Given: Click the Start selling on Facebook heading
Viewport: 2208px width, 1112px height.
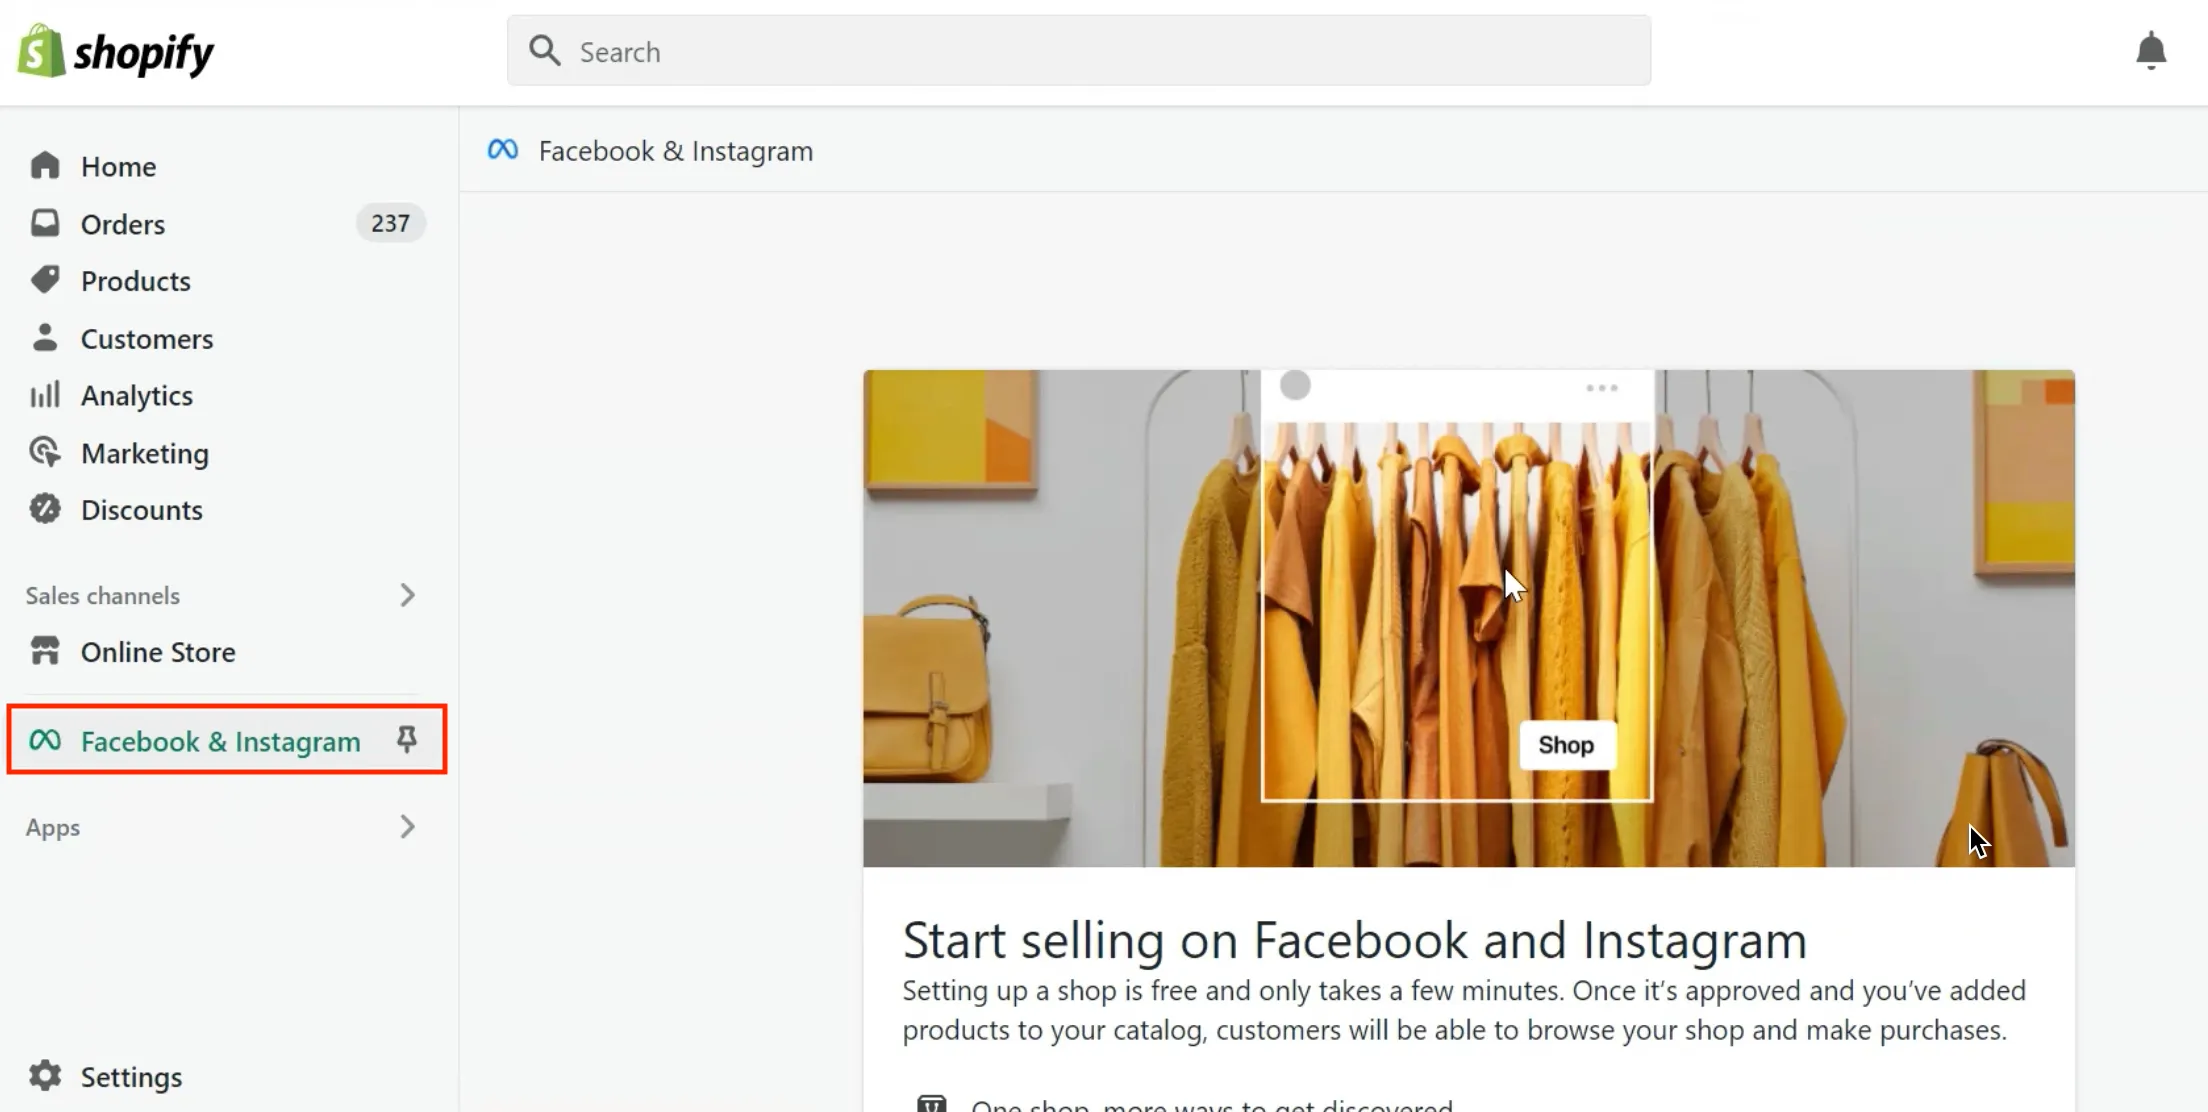Looking at the screenshot, I should (1354, 940).
